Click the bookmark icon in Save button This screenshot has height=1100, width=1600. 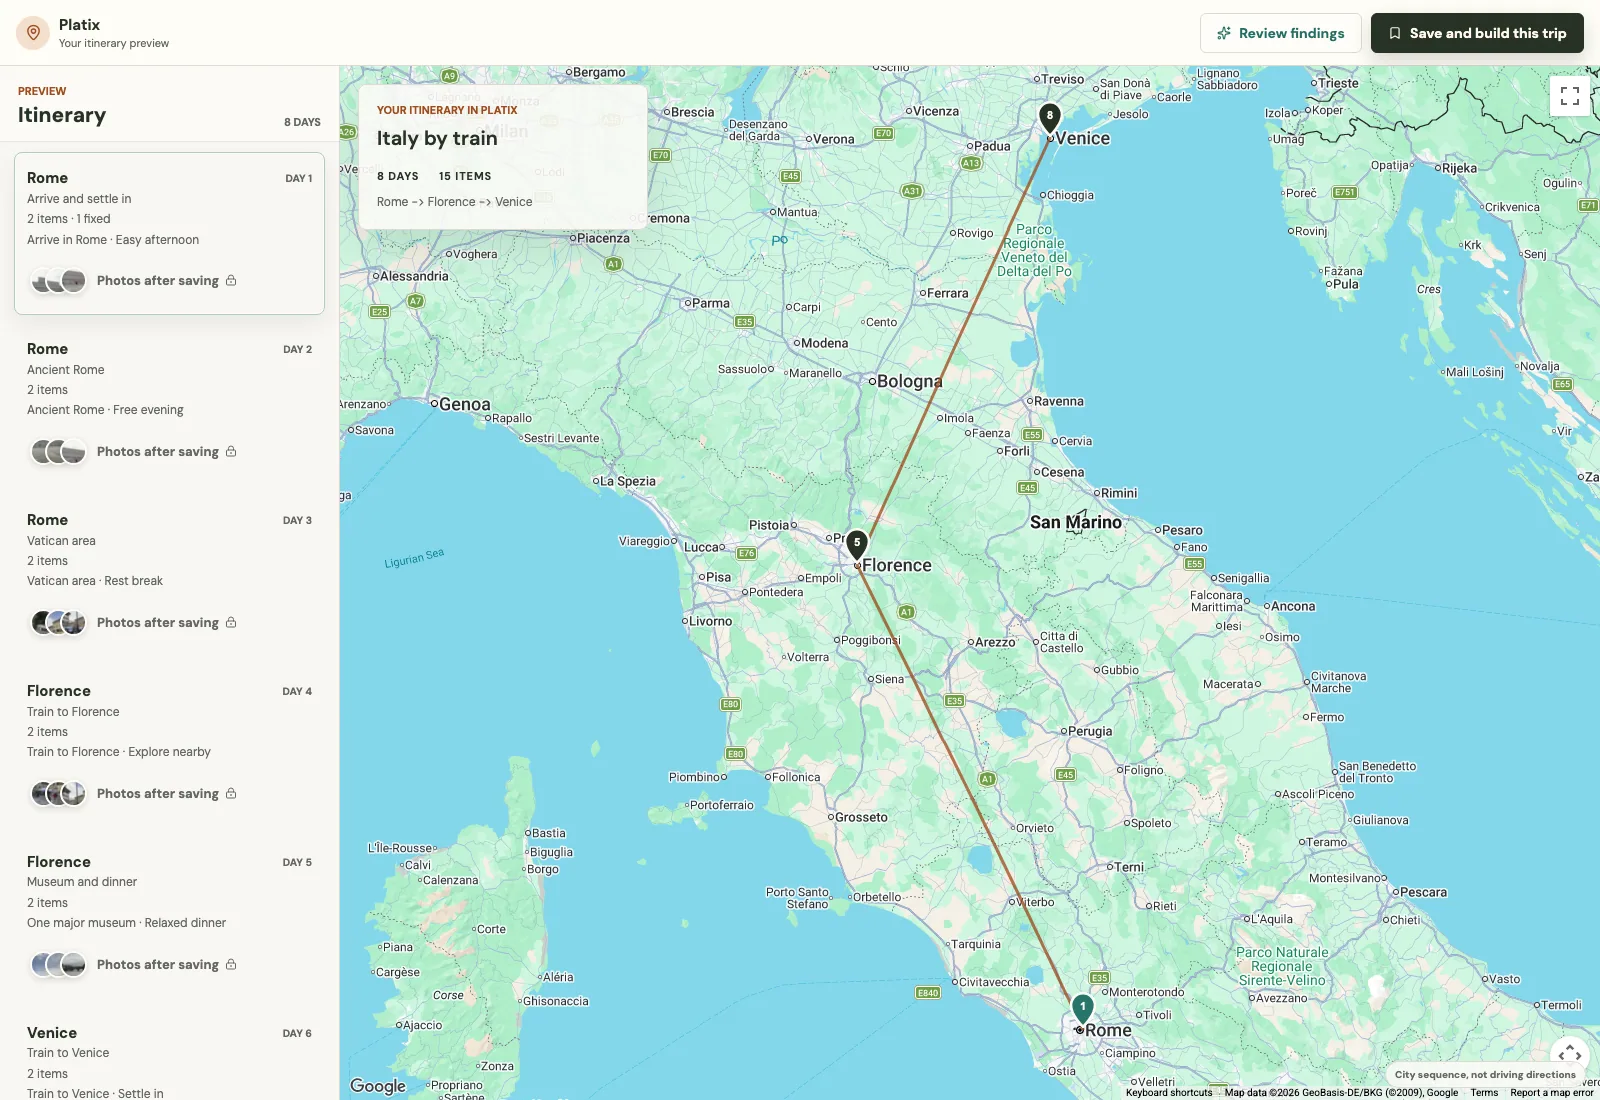pos(1395,33)
